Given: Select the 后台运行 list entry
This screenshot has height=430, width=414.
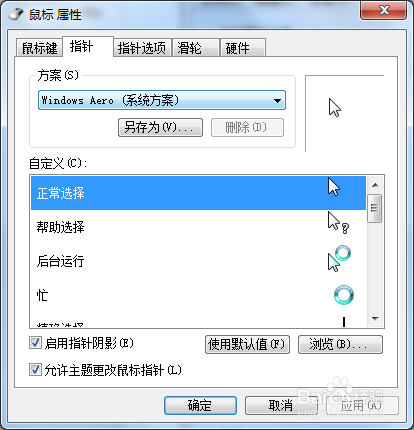Looking at the screenshot, I should click(x=198, y=261).
